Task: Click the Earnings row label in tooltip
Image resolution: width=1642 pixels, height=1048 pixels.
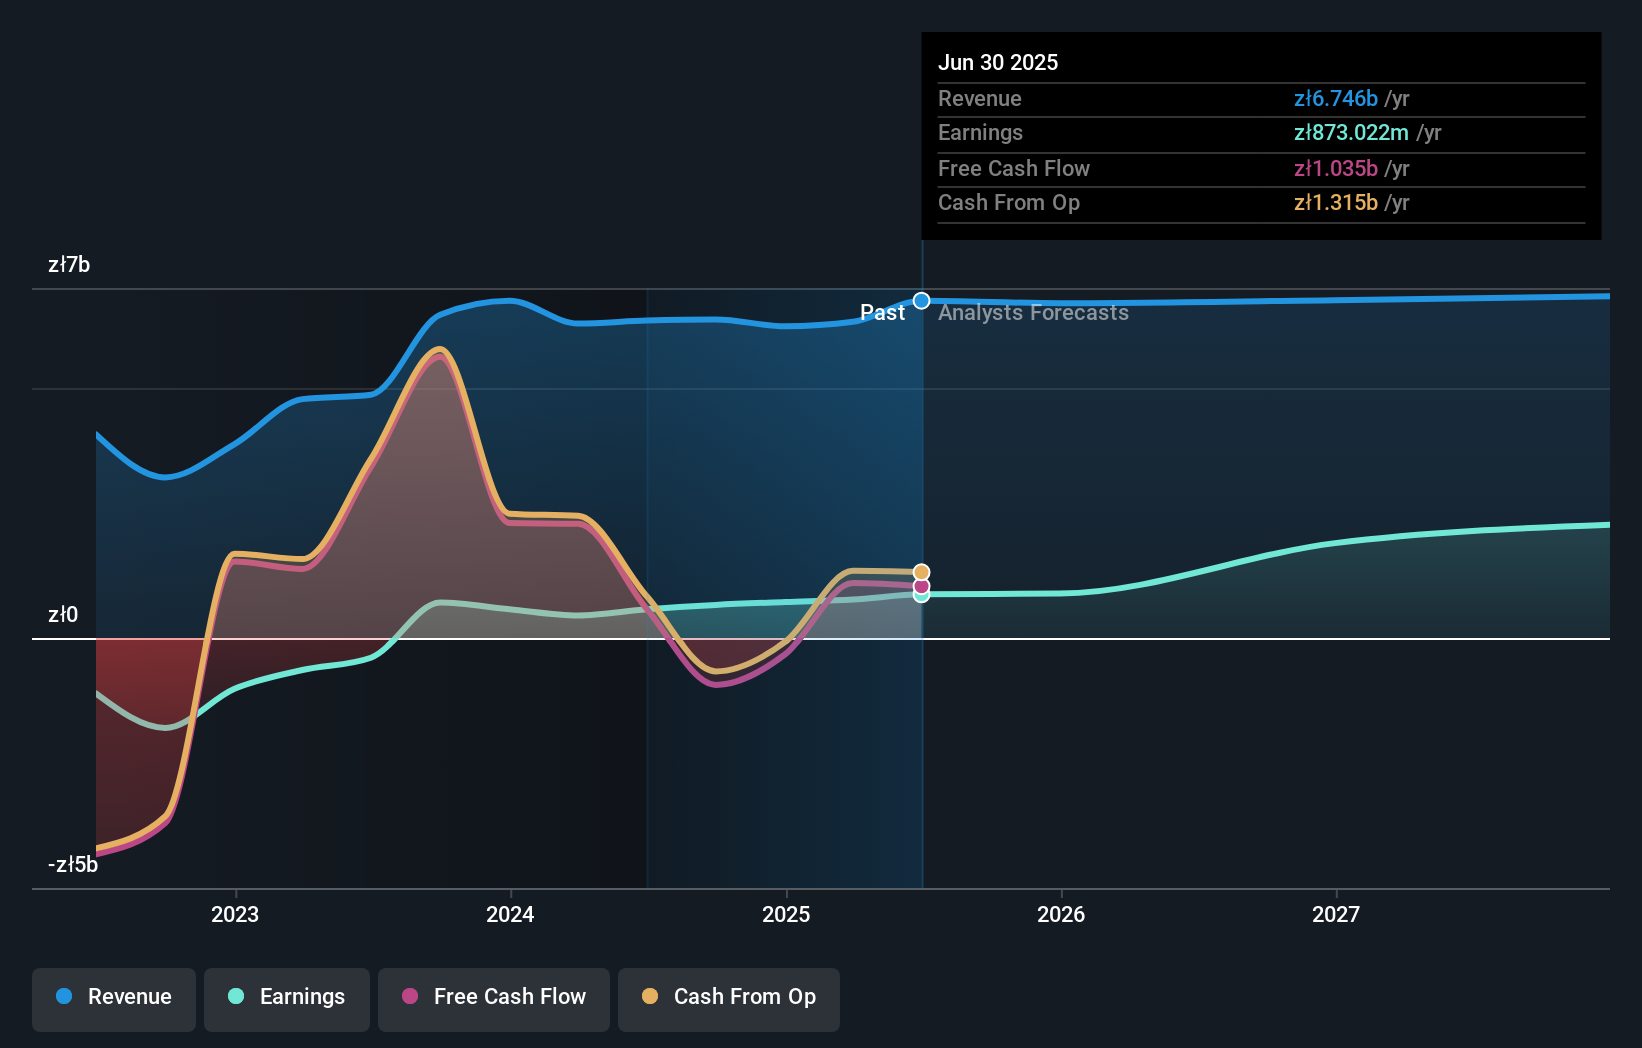Action: (981, 132)
